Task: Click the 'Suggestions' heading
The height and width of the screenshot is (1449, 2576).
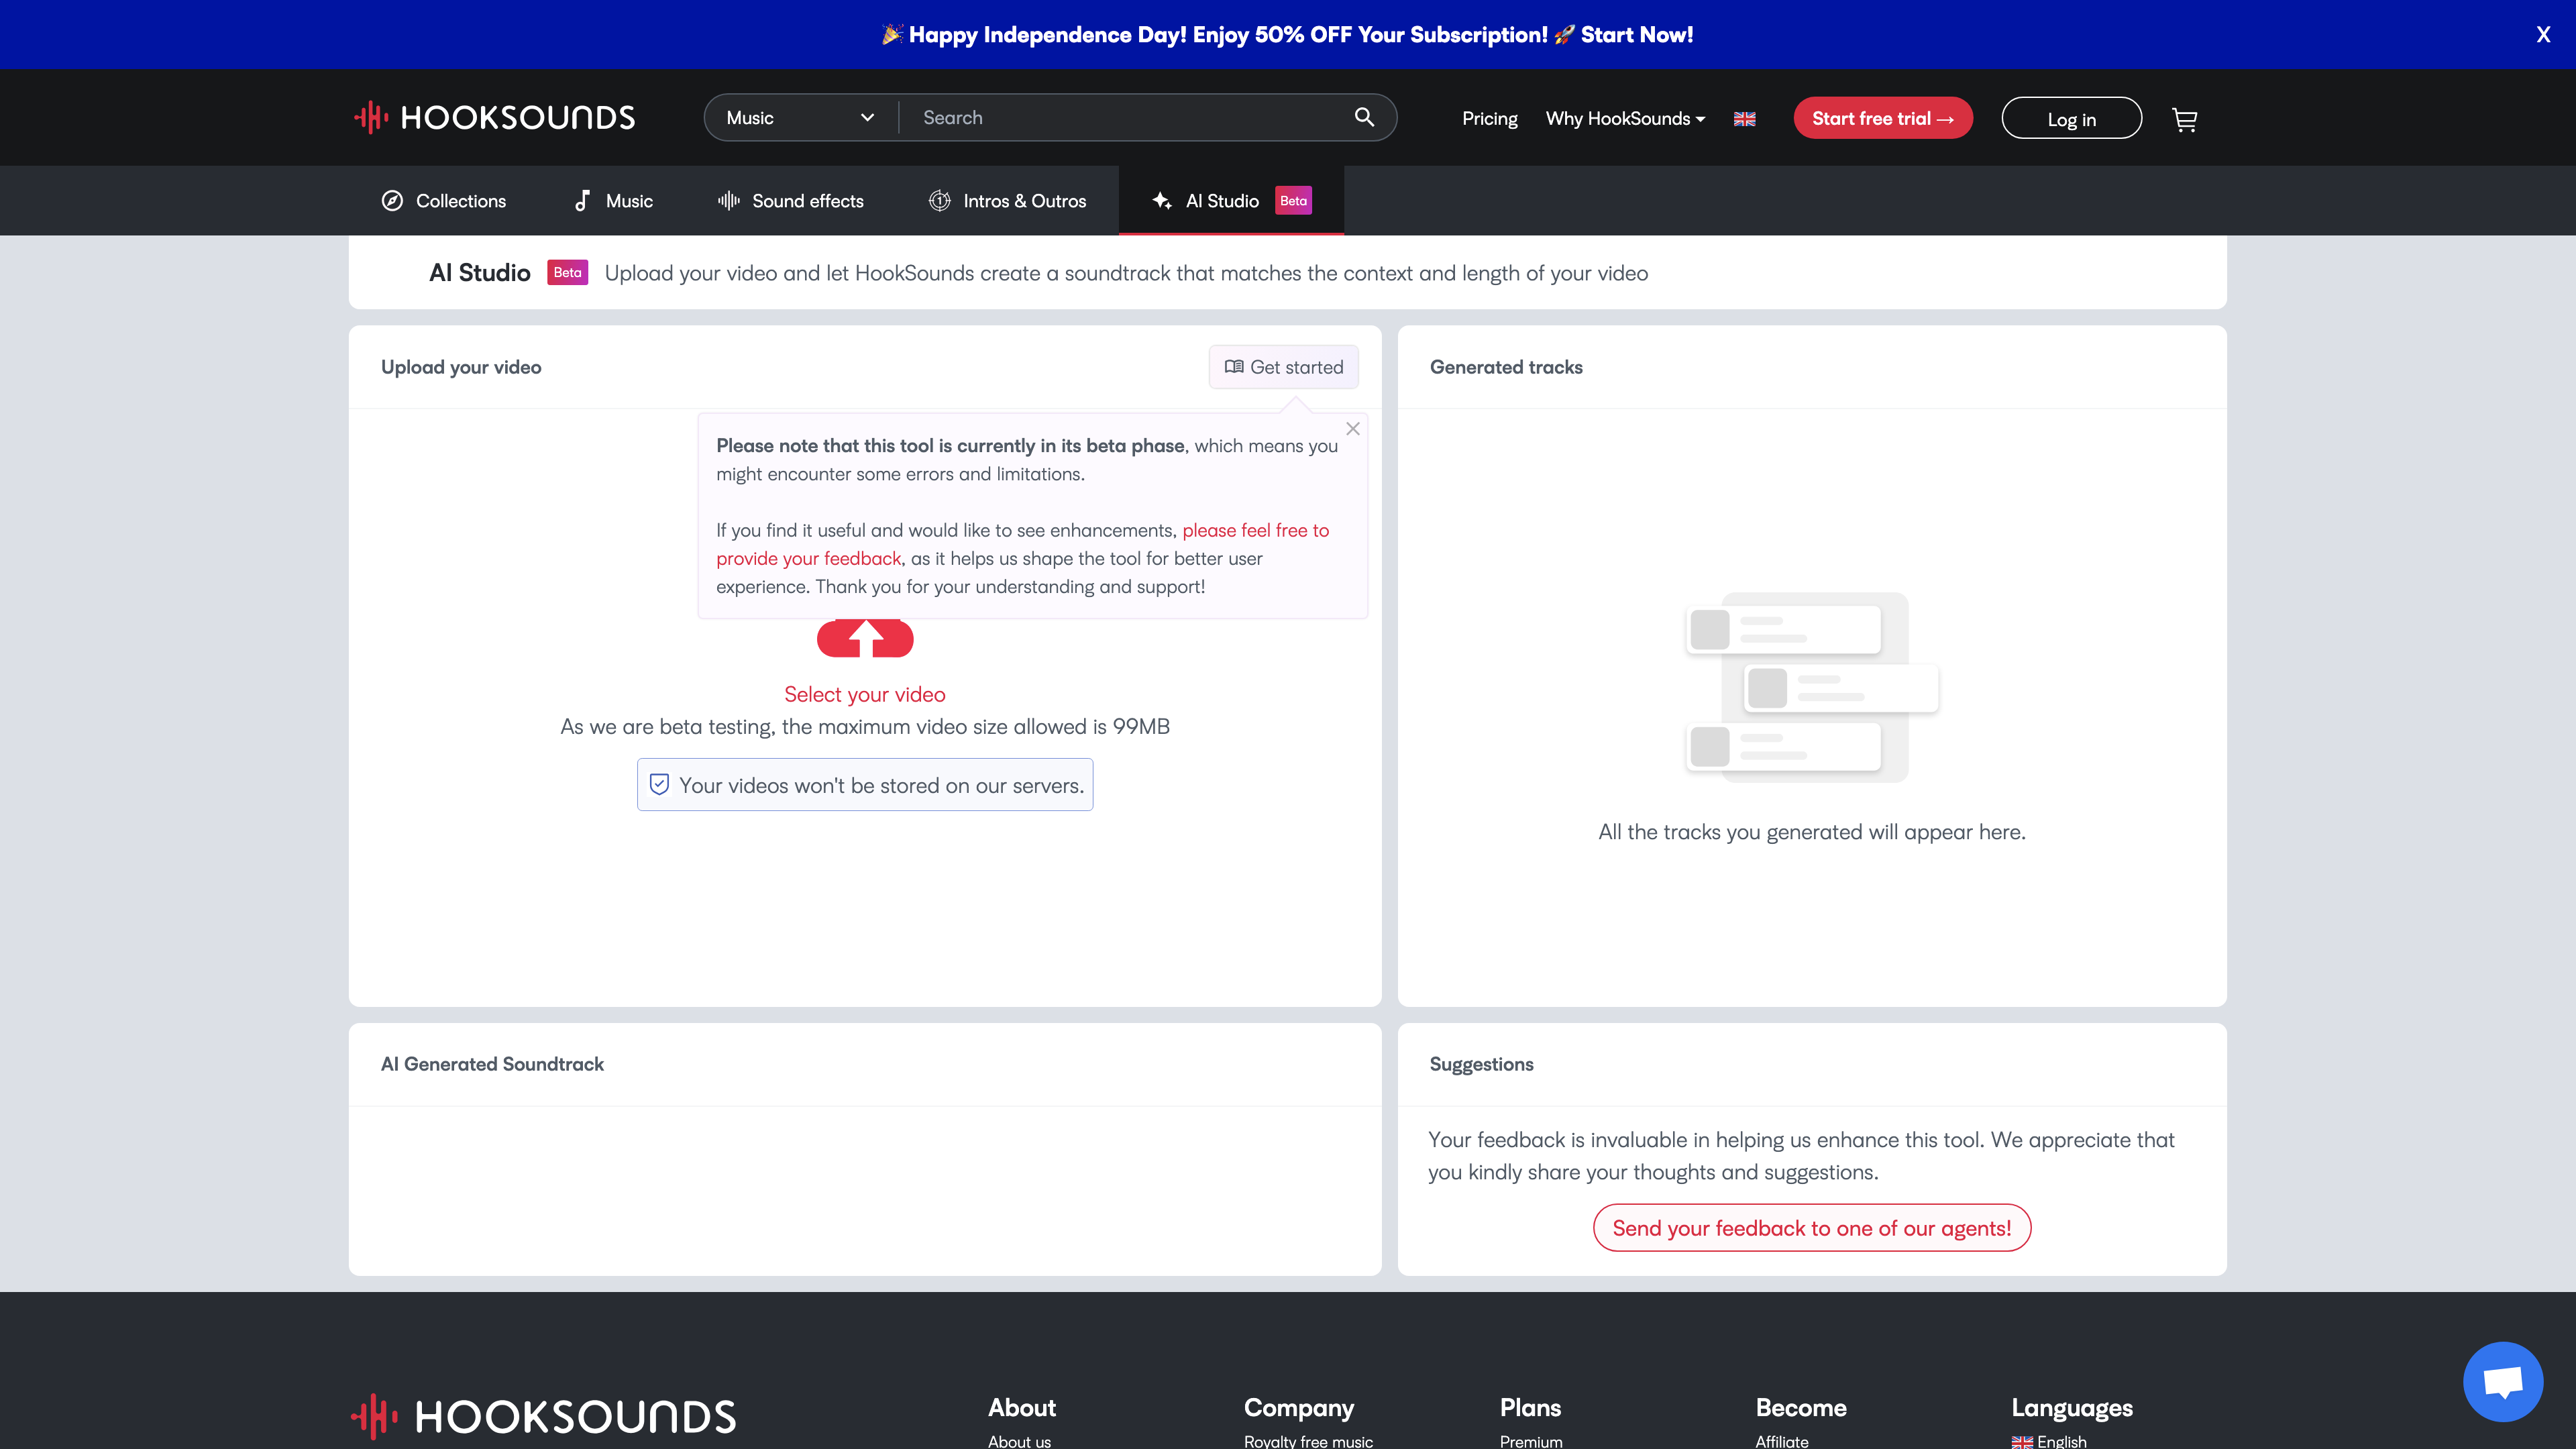Action: tap(1481, 1064)
